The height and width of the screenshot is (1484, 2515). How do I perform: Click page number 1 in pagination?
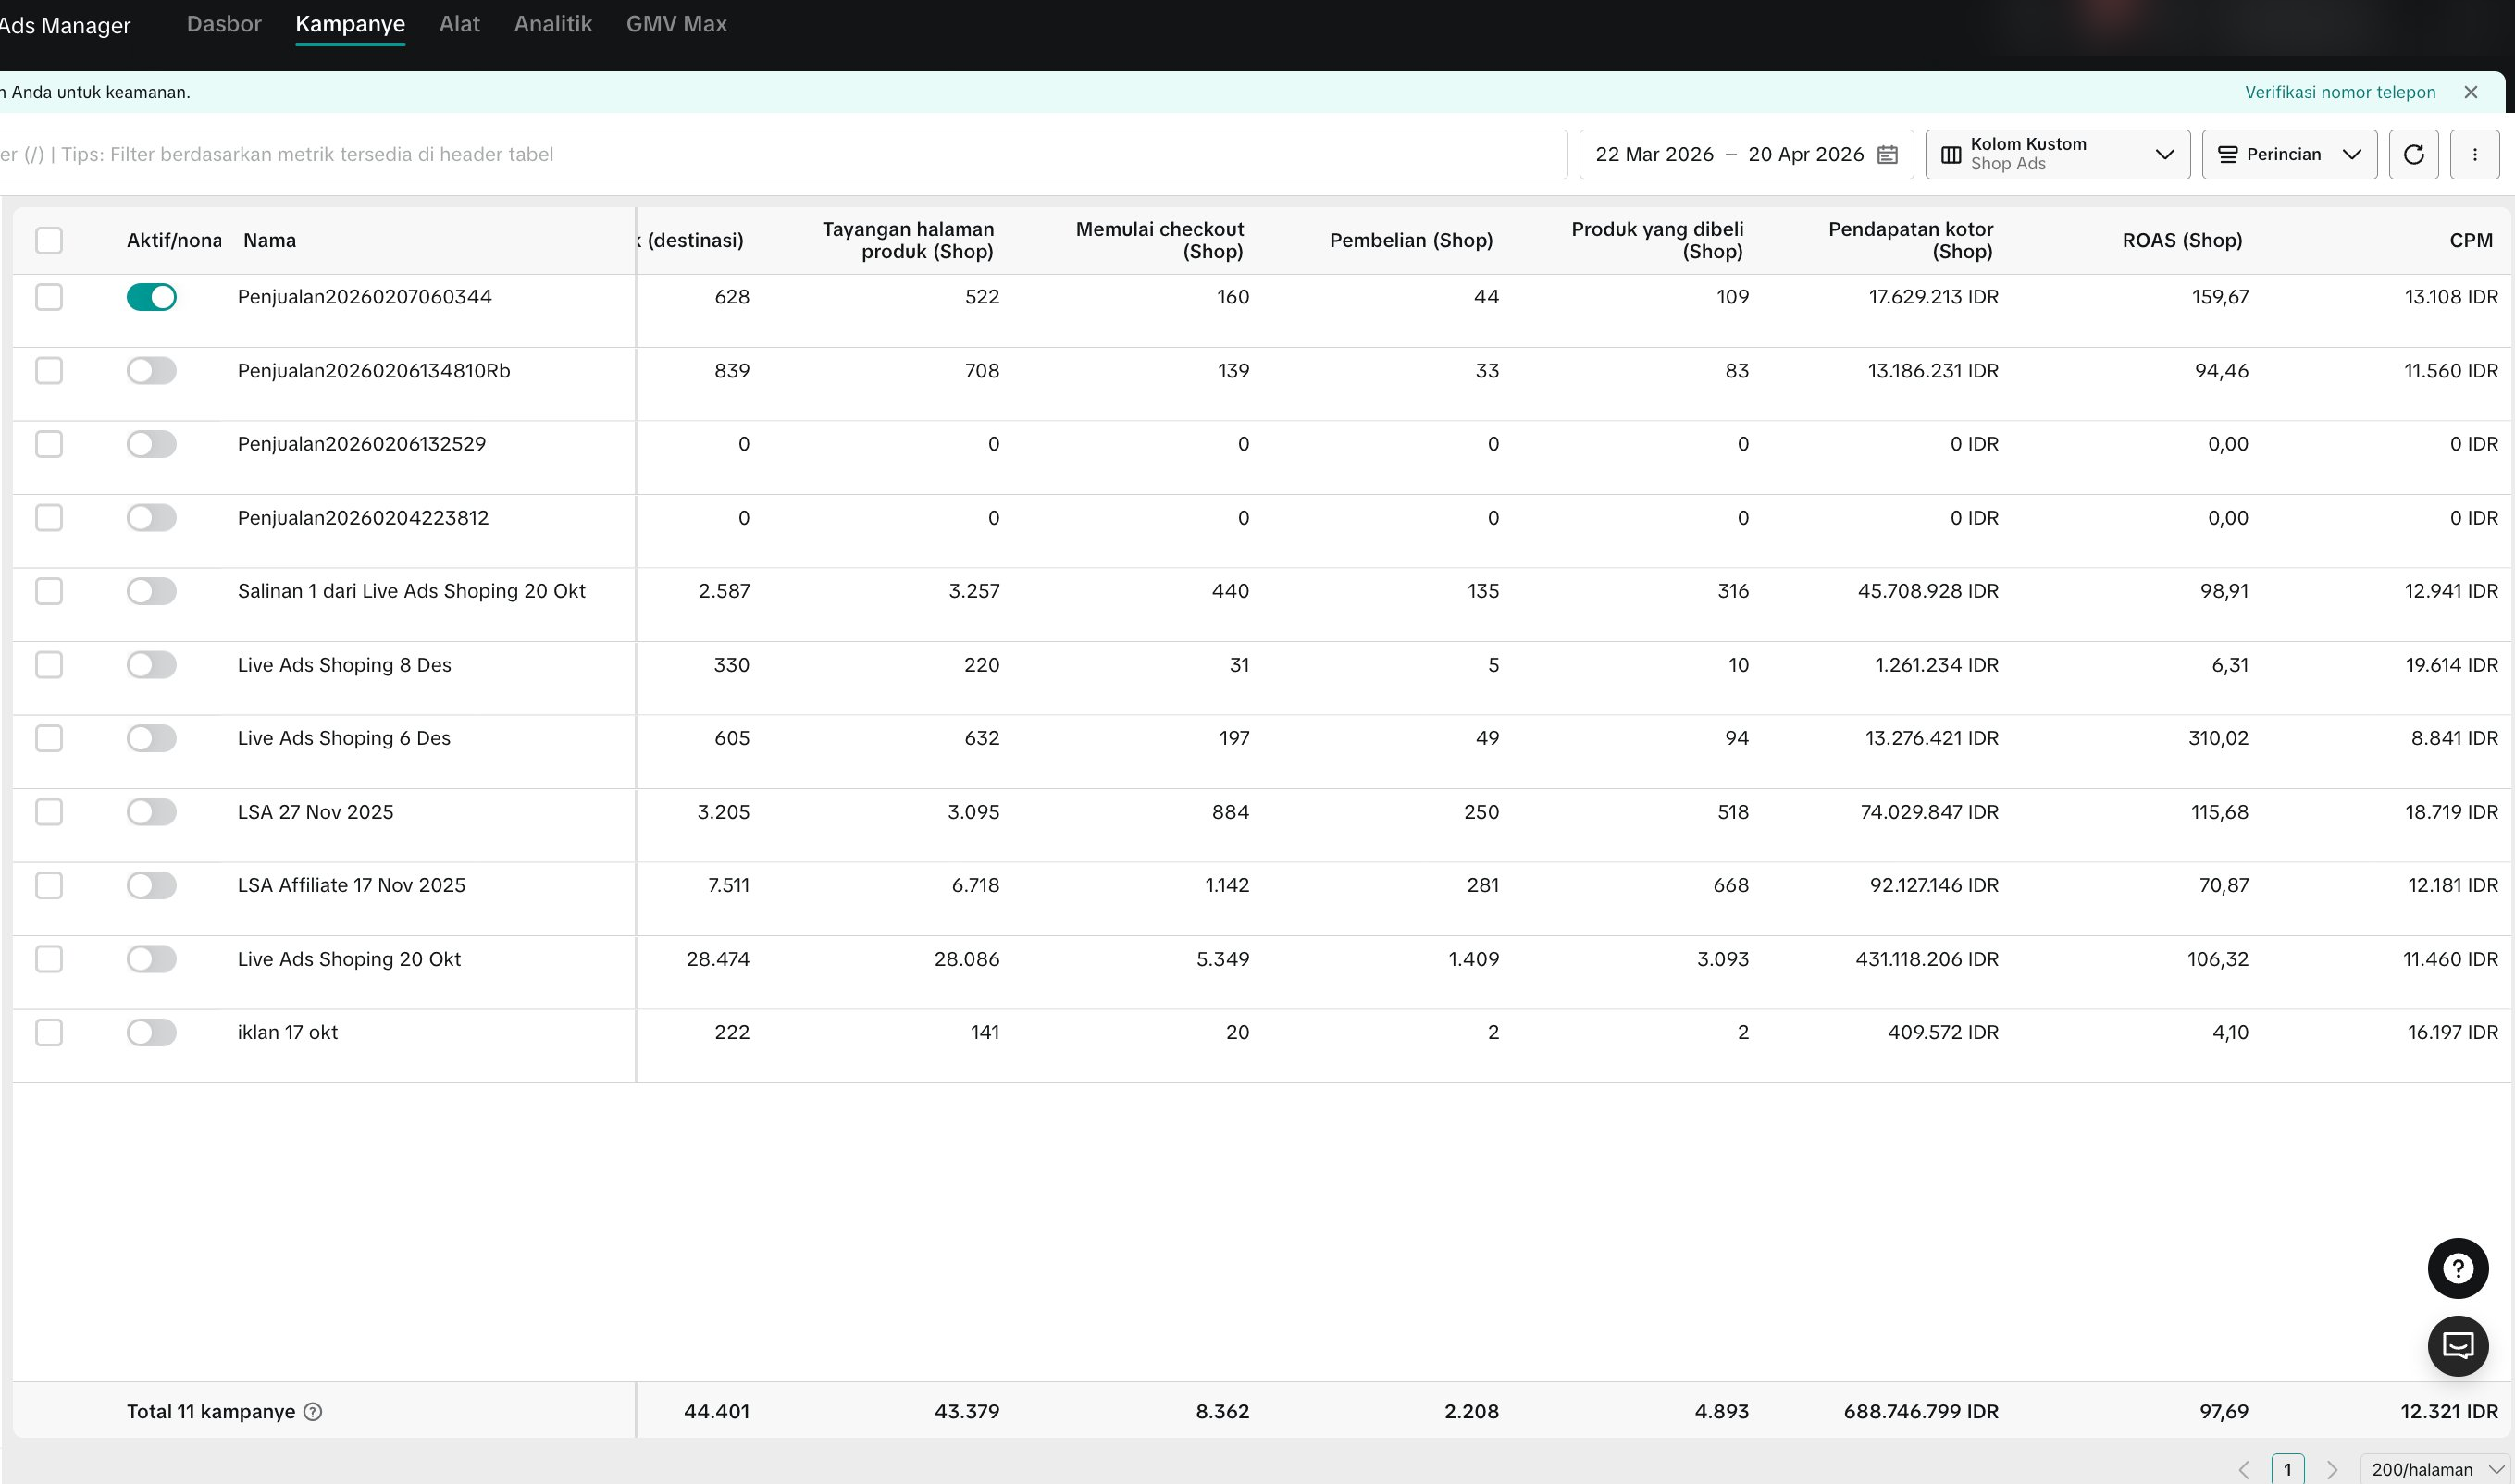(2287, 1469)
